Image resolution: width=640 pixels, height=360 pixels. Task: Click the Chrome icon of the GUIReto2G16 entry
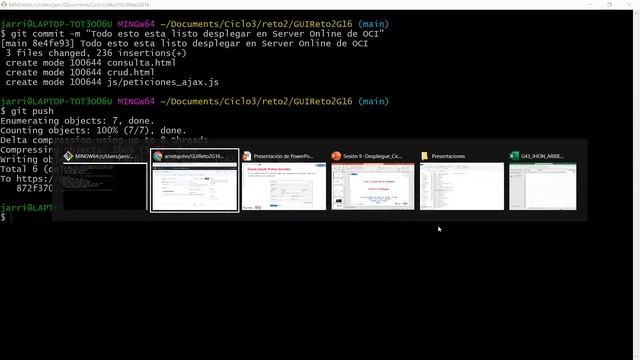(158, 156)
